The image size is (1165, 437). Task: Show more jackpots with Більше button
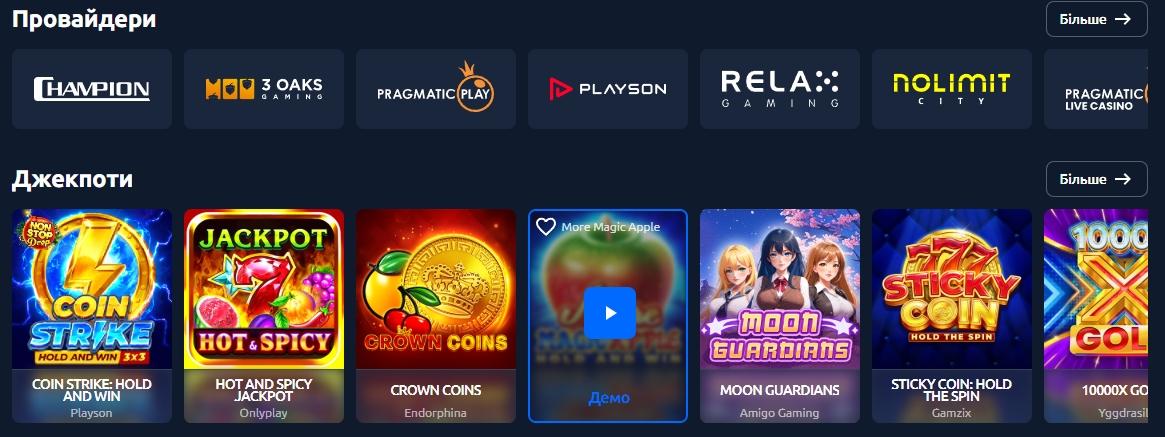pos(1097,179)
